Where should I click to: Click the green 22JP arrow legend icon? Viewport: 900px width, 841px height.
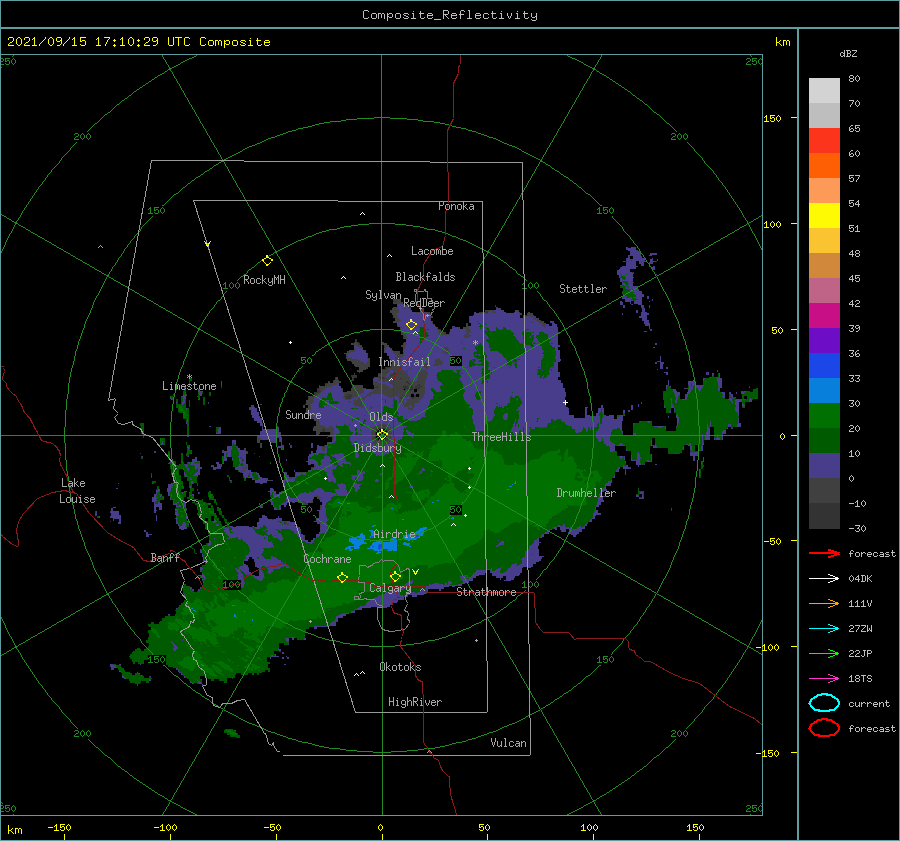tap(824, 653)
